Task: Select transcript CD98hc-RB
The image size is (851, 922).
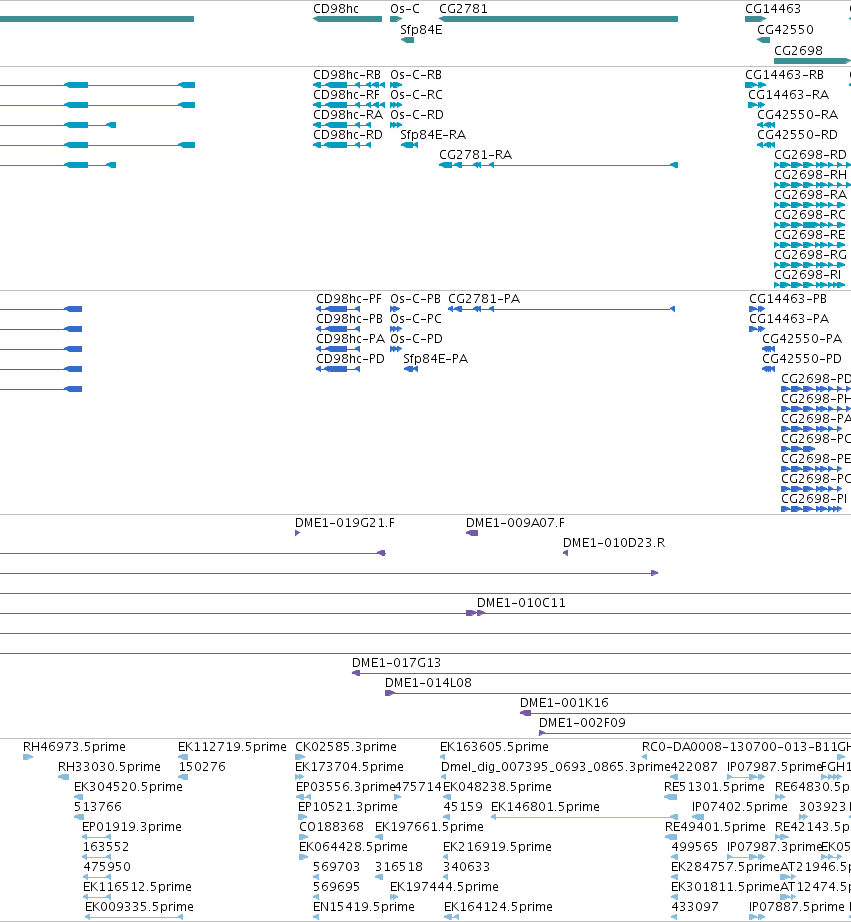Action: click(349, 85)
